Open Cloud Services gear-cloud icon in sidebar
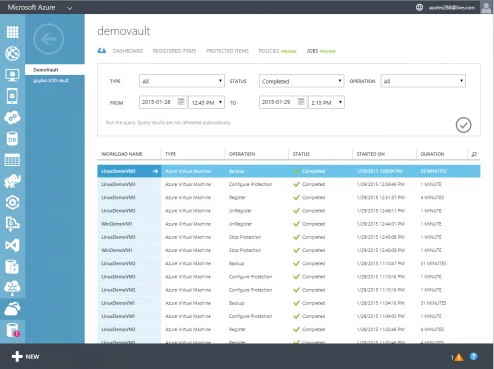 pos(12,117)
